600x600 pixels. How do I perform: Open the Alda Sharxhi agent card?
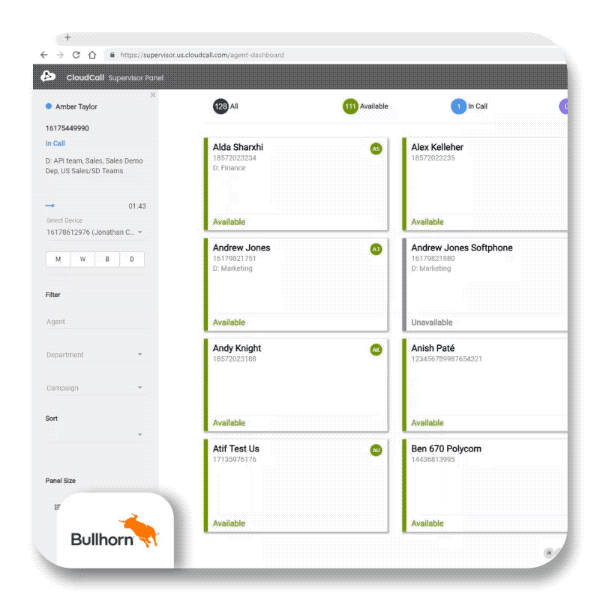[x=296, y=184]
